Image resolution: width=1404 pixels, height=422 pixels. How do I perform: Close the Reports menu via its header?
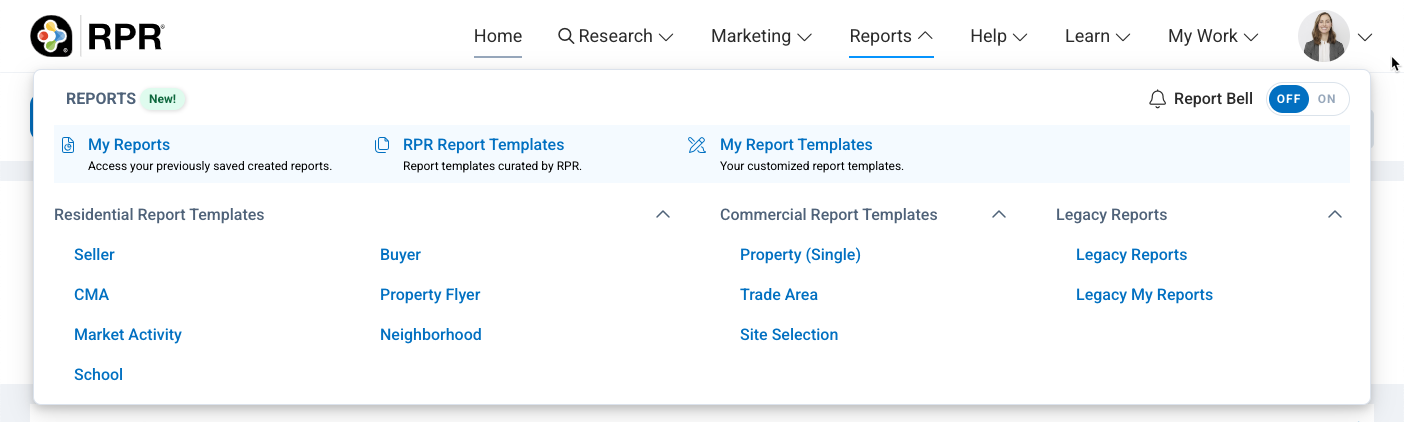[x=890, y=36]
